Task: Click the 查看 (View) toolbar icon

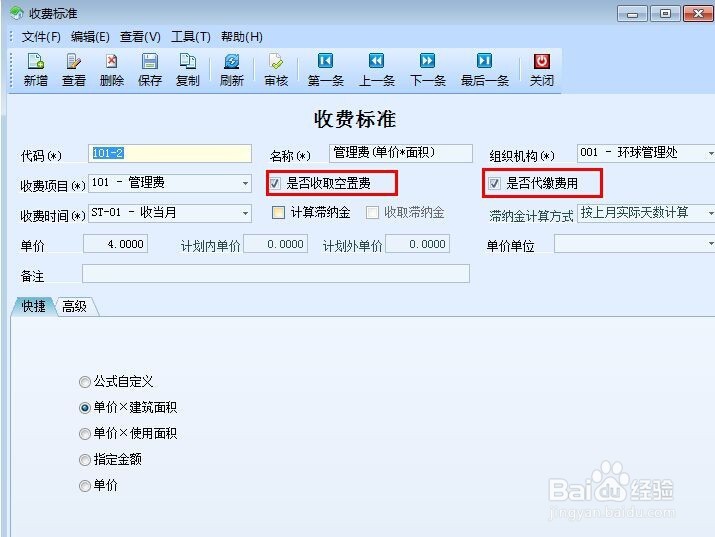Action: pyautogui.click(x=73, y=70)
